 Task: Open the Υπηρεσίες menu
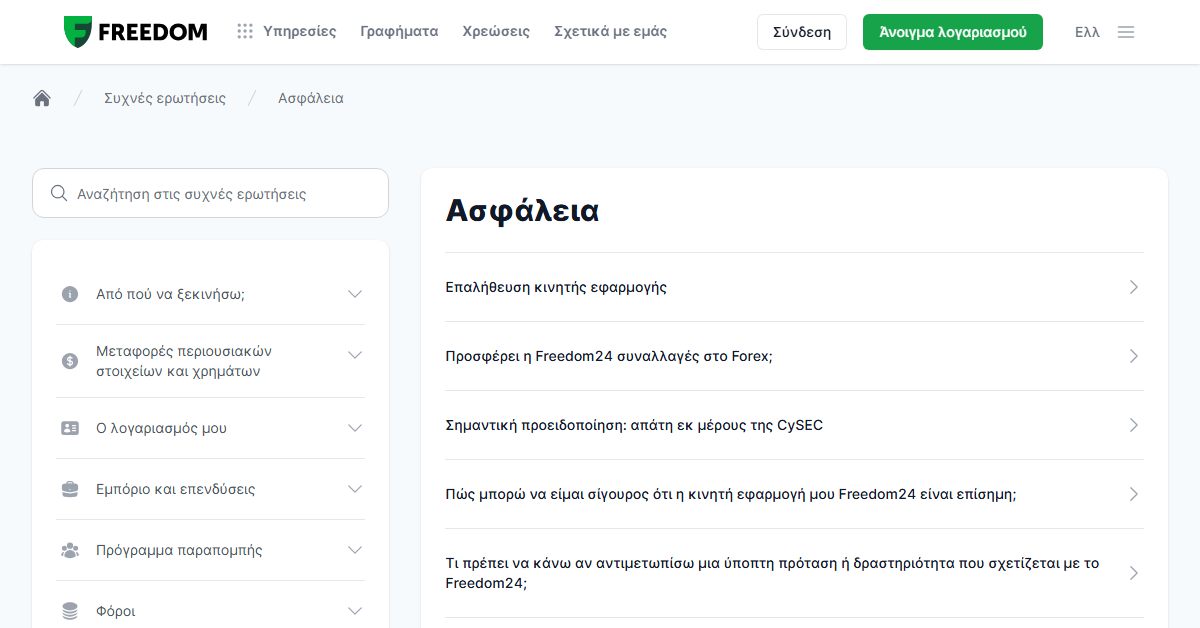click(x=300, y=32)
